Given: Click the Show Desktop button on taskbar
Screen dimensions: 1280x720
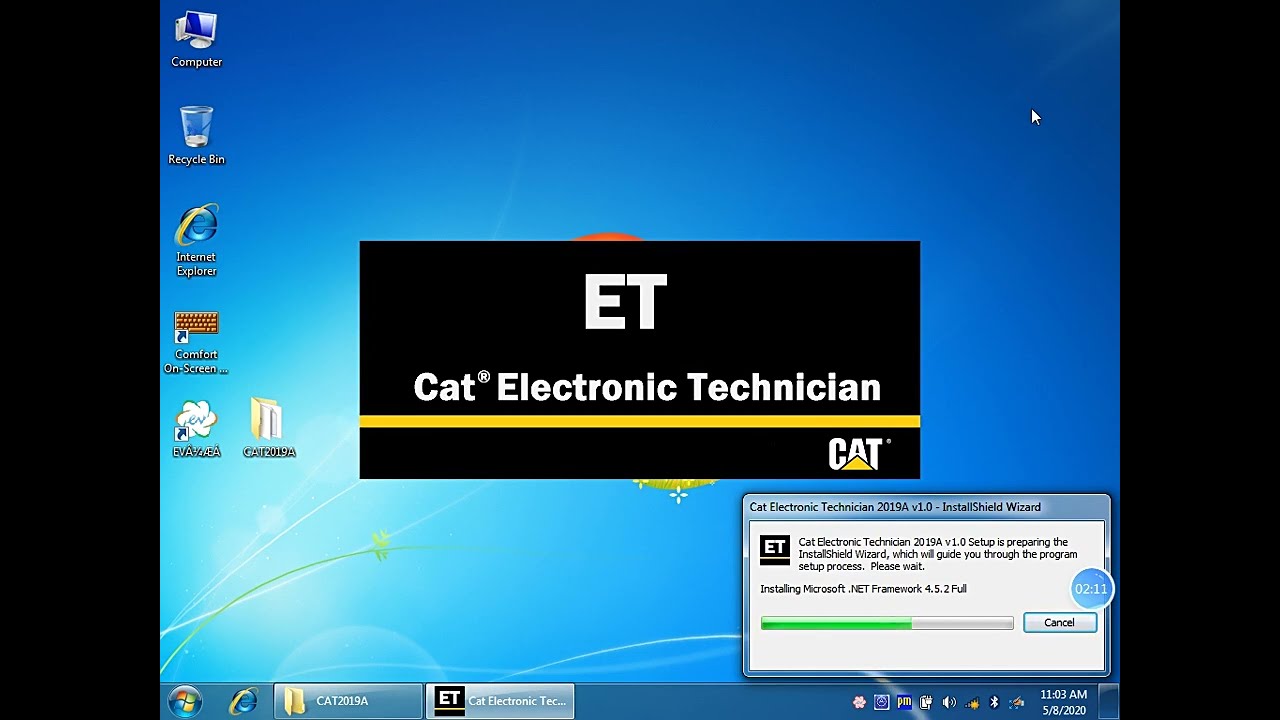Looking at the screenshot, I should [1109, 702].
